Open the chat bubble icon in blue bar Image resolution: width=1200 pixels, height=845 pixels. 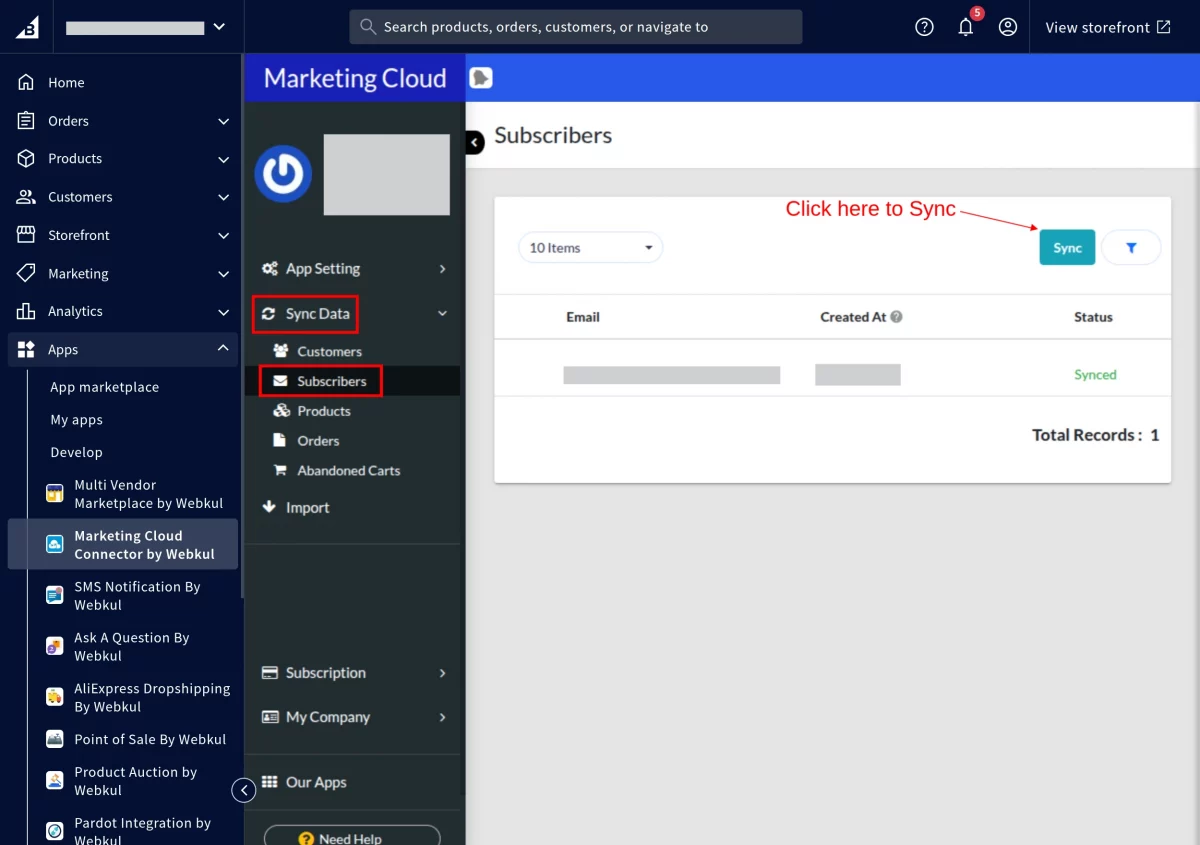[481, 78]
